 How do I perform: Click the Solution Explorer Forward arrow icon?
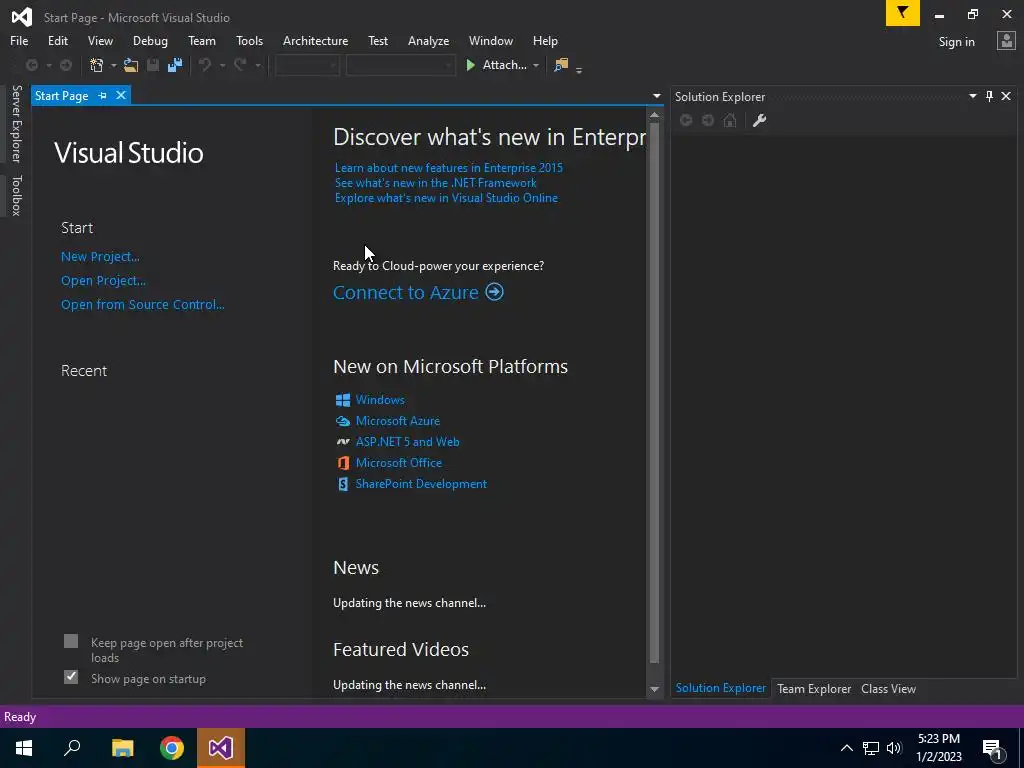point(707,120)
